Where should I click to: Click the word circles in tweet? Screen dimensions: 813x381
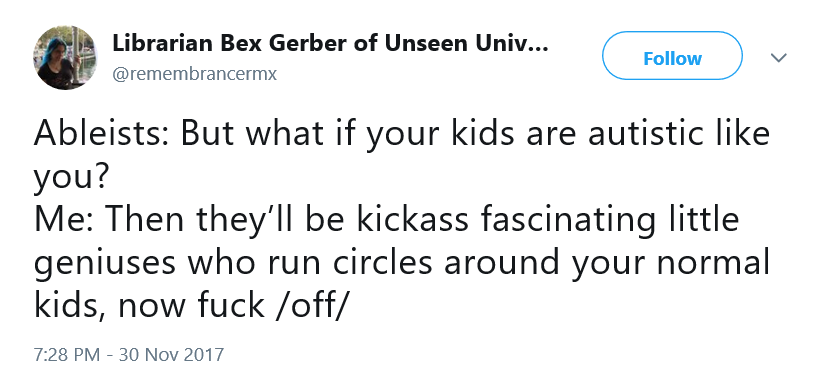[382, 262]
